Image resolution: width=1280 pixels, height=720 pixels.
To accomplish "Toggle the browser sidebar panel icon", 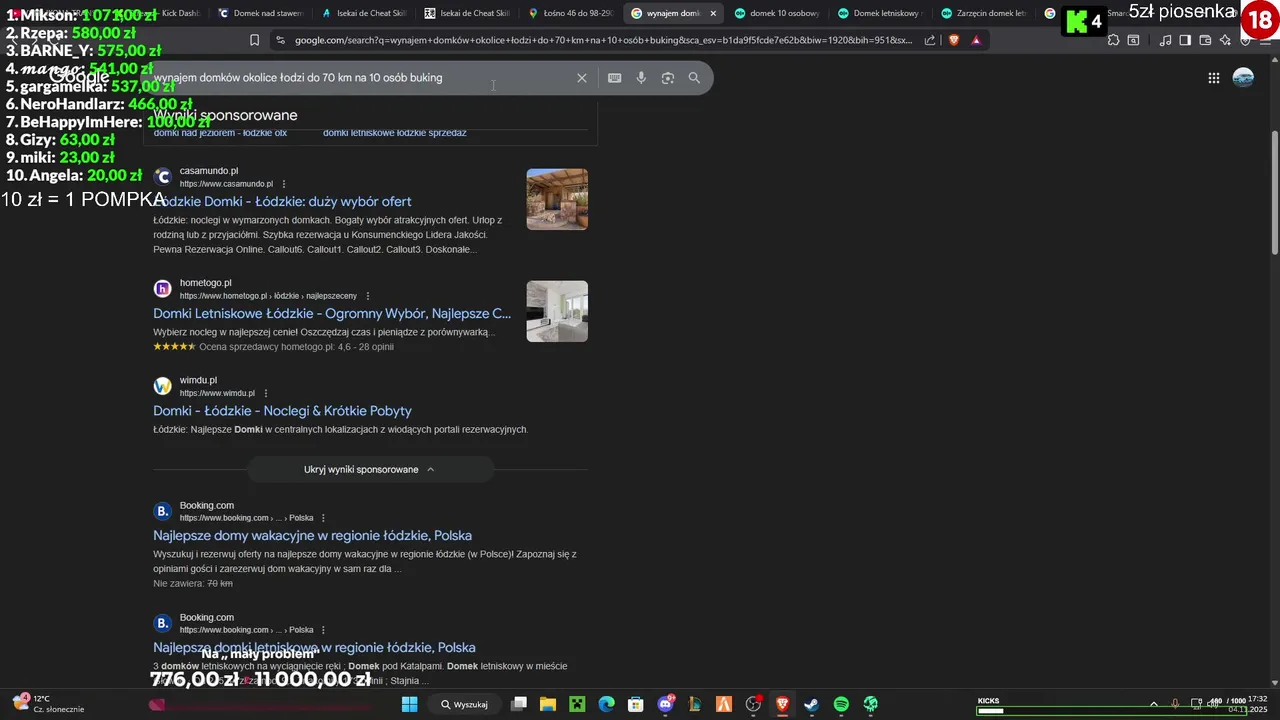I will [1185, 40].
